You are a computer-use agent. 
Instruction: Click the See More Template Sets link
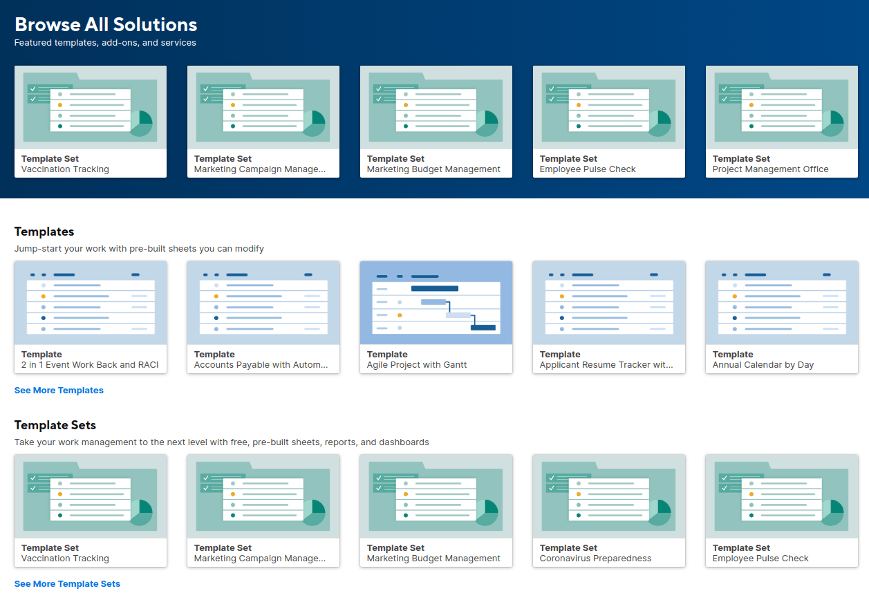pyautogui.click(x=66, y=583)
